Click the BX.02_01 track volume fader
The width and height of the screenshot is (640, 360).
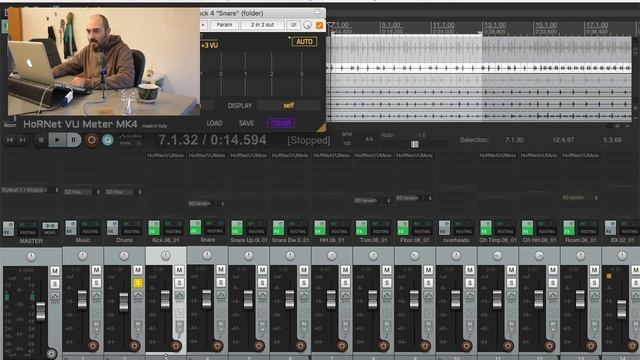[622, 309]
